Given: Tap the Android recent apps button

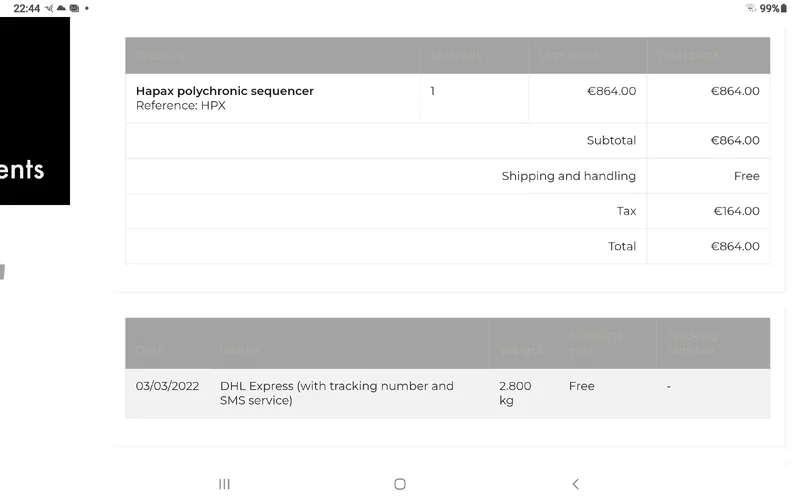Looking at the screenshot, I should [224, 484].
